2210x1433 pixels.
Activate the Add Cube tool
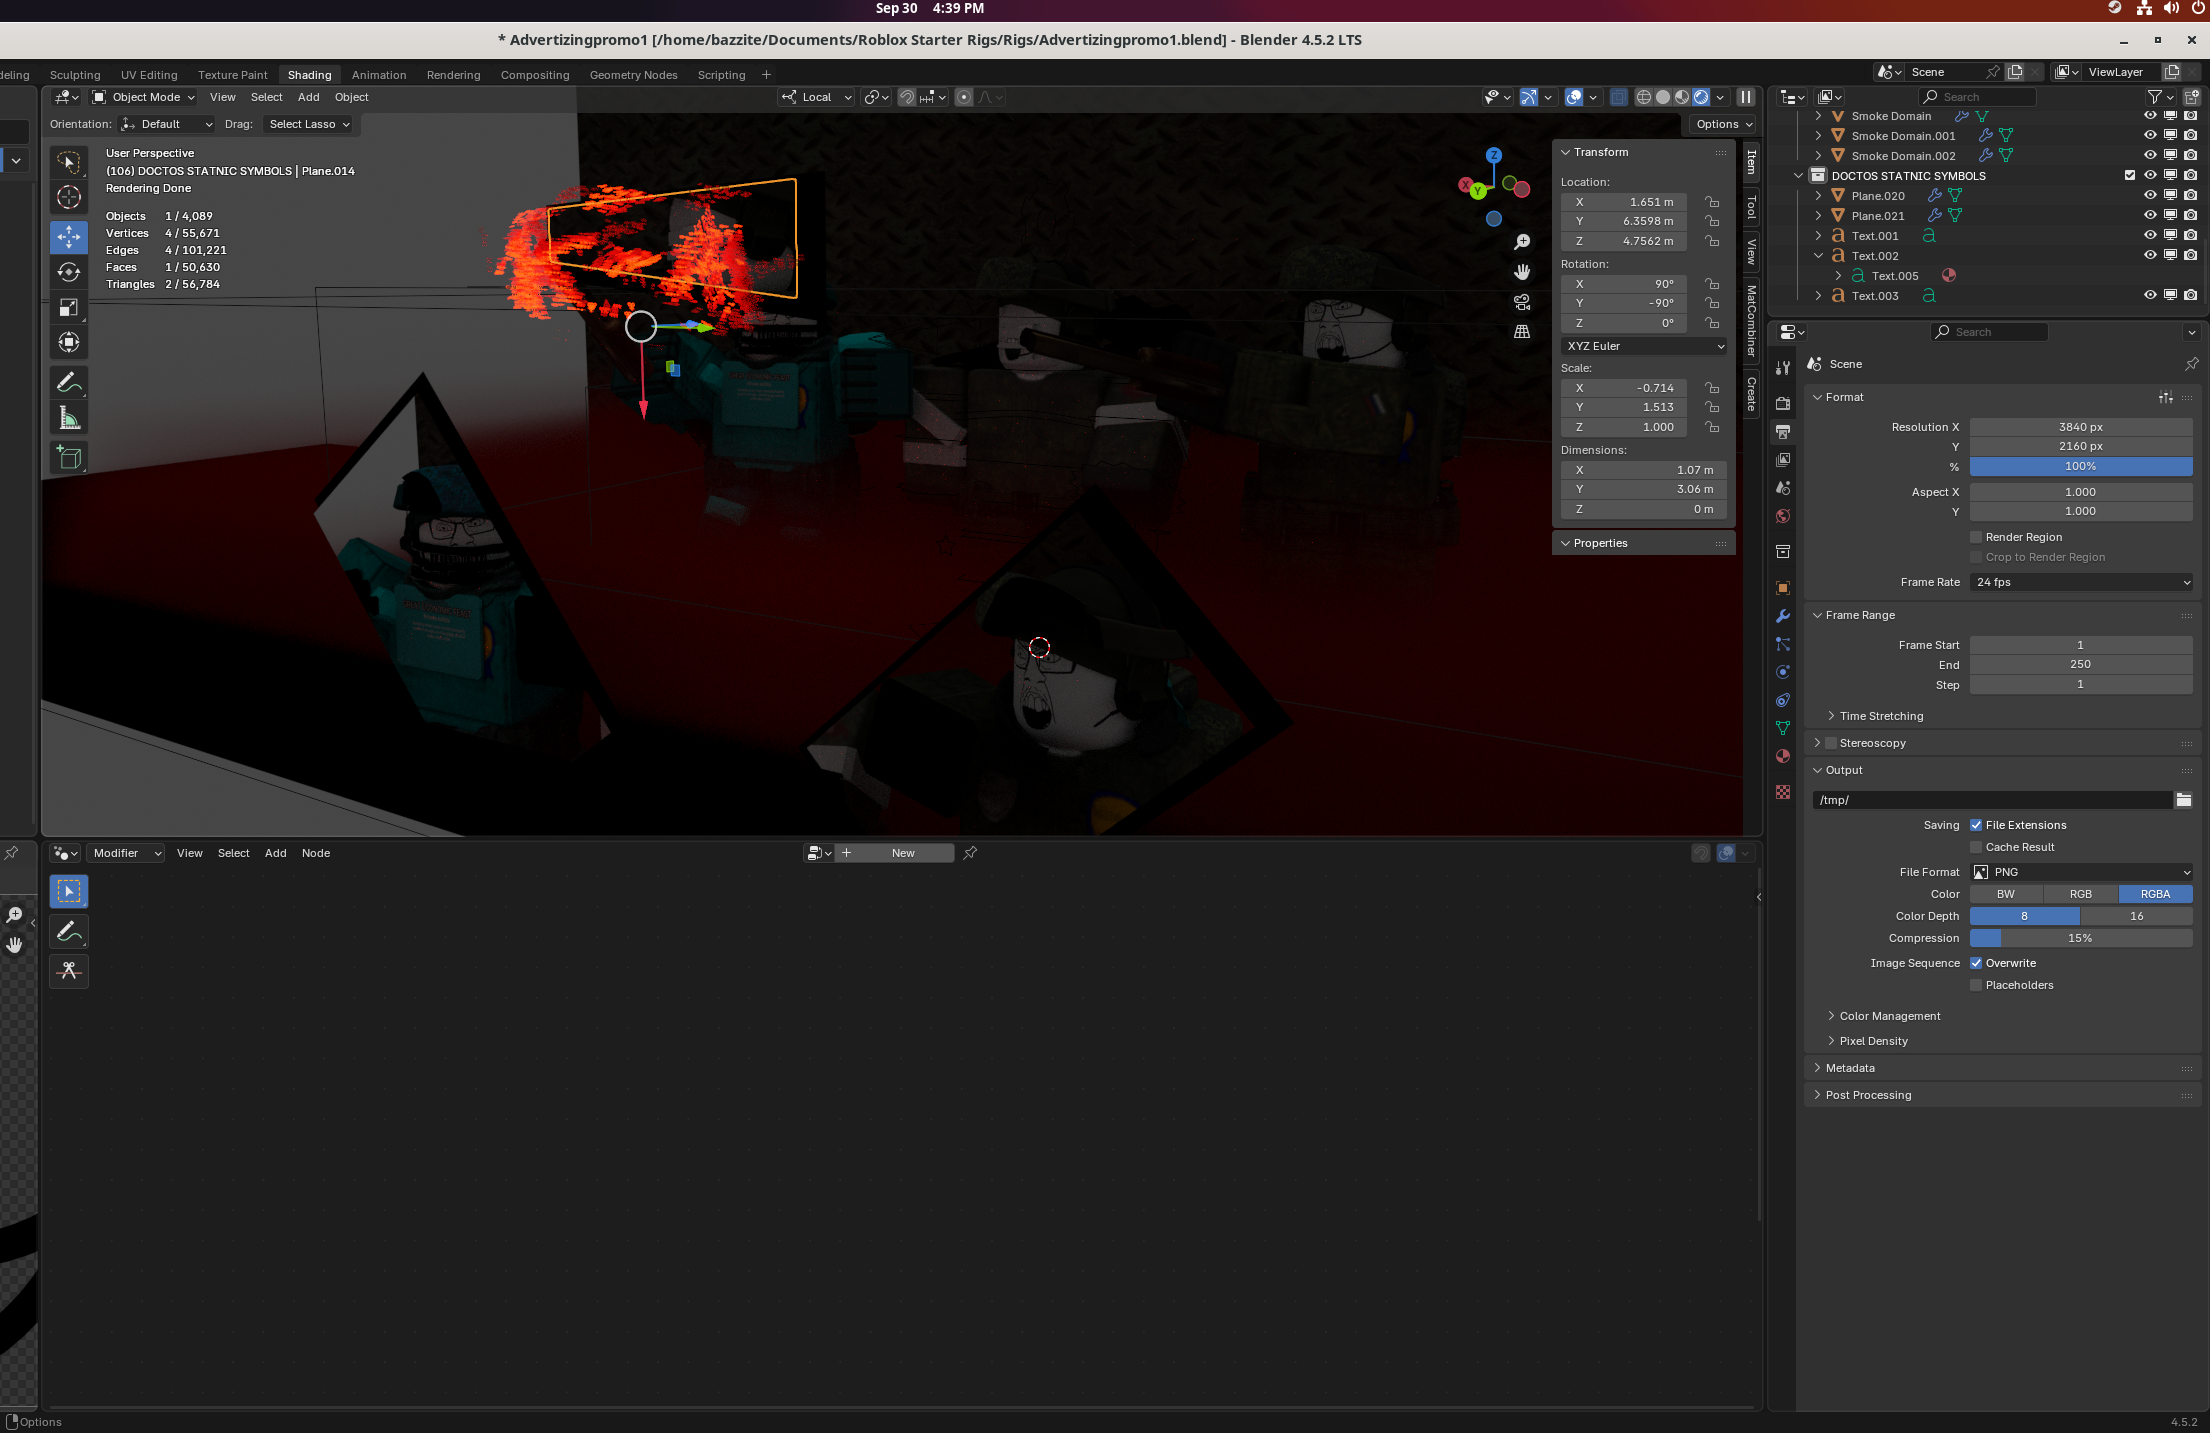pos(69,457)
